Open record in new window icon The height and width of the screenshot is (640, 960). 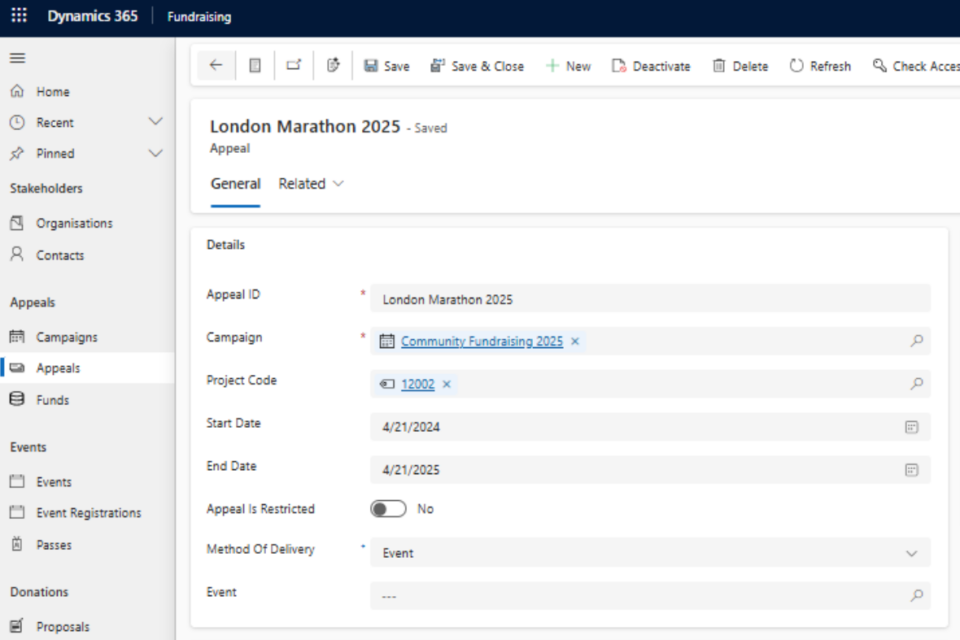tap(293, 66)
